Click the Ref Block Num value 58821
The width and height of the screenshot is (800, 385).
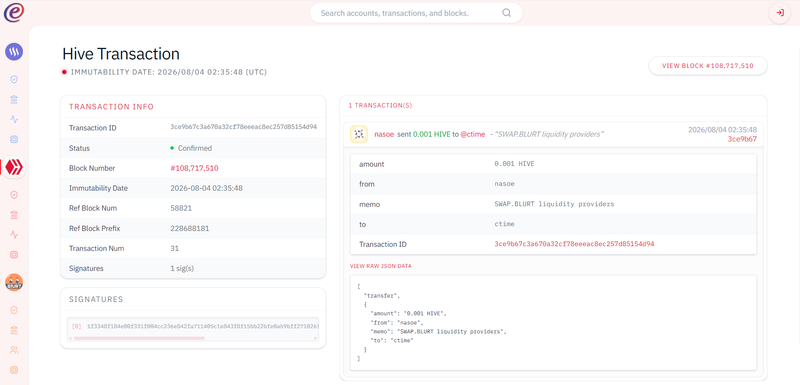(x=181, y=208)
